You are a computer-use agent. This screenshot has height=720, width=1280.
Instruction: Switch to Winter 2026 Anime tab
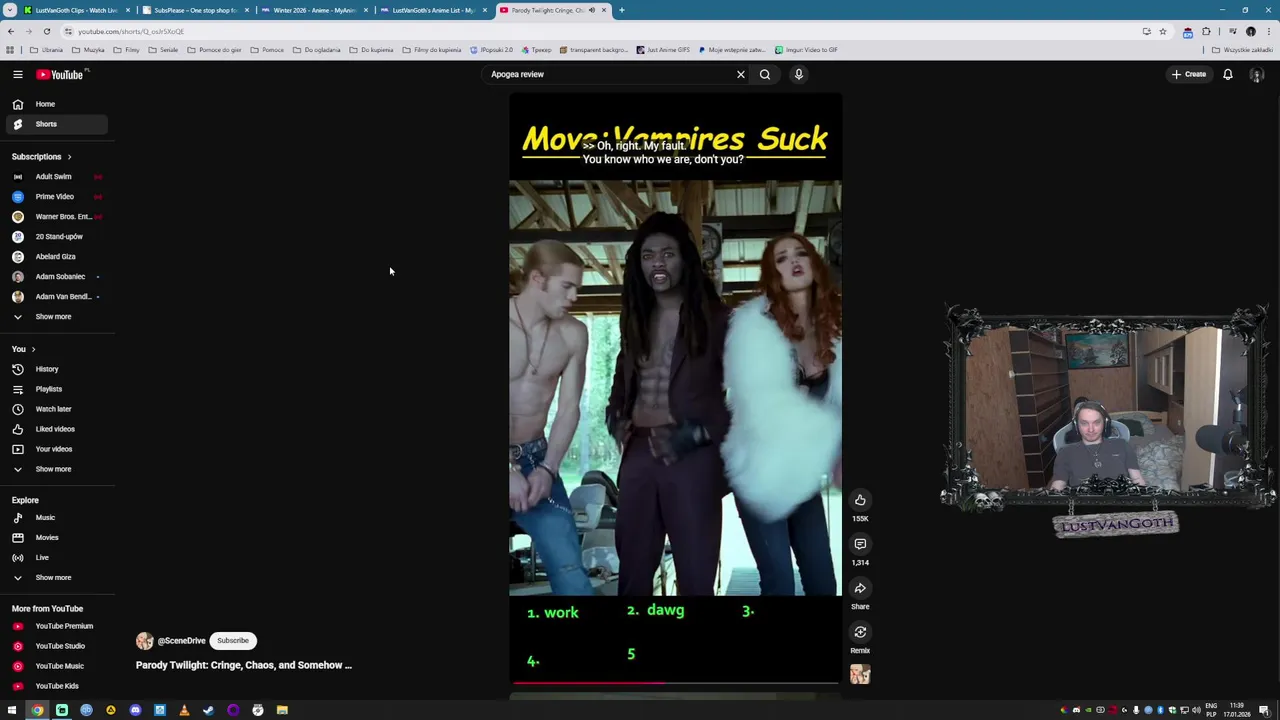click(x=314, y=10)
